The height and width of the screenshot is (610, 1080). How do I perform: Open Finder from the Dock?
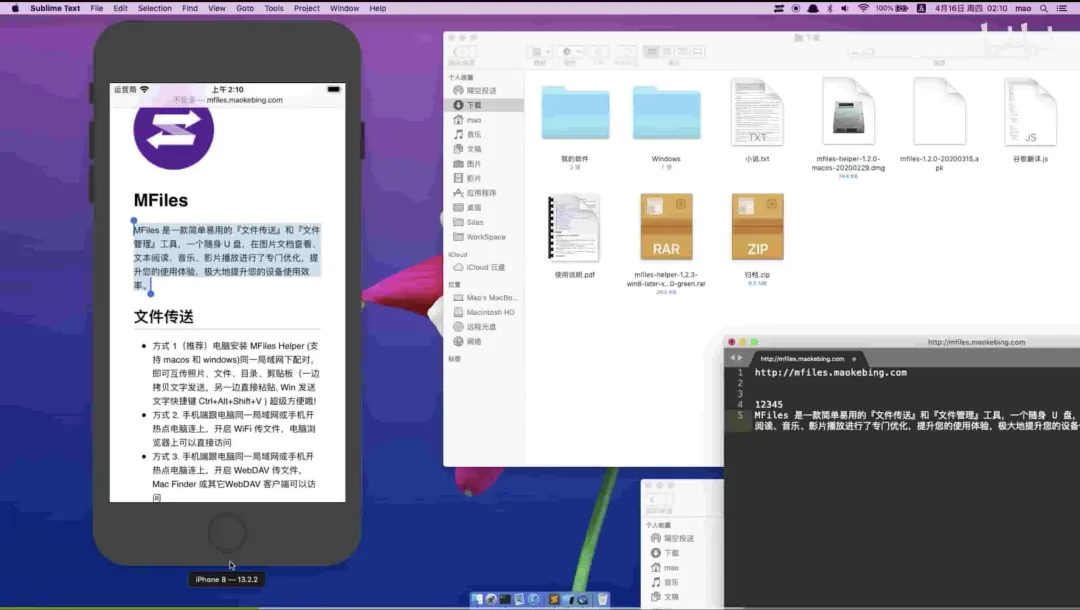pyautogui.click(x=477, y=600)
